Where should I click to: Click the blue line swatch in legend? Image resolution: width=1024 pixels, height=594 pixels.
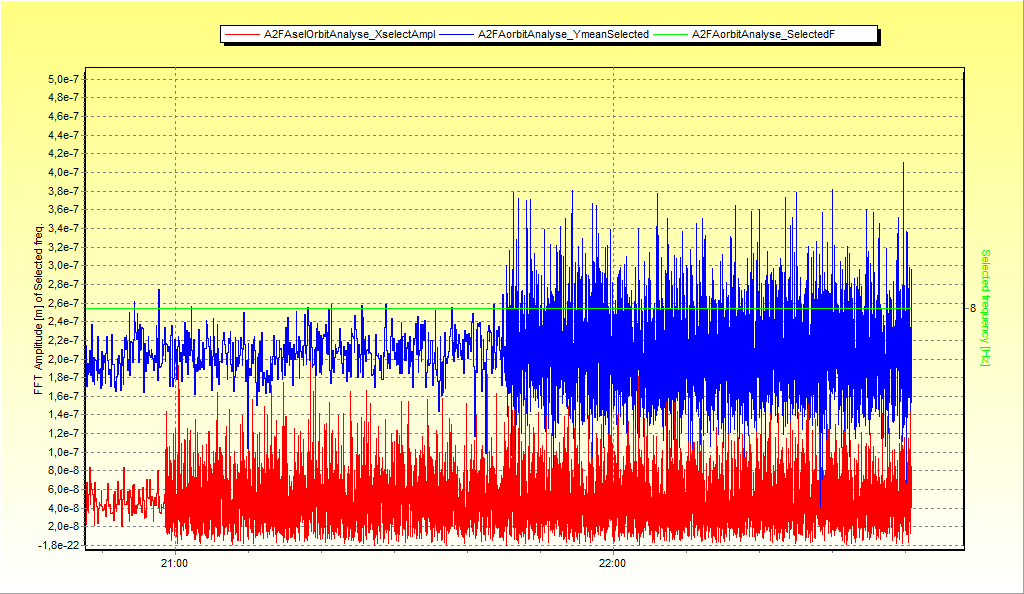pos(458,35)
